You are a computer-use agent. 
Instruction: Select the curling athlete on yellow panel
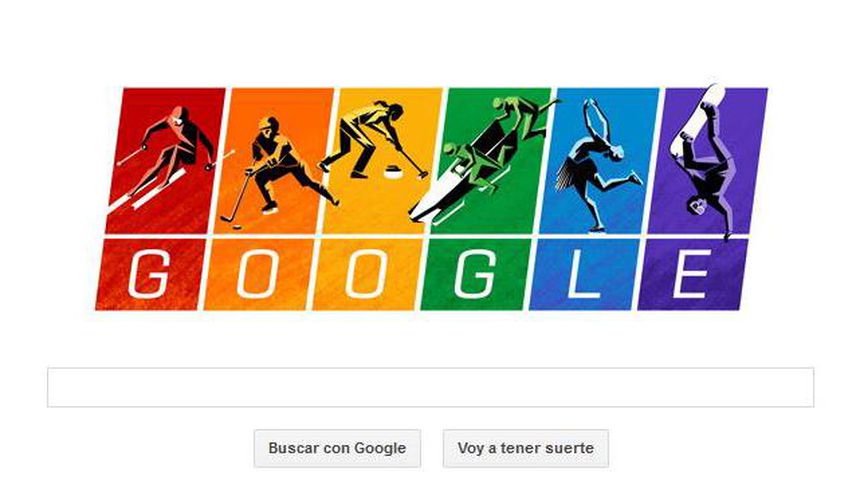point(373,140)
